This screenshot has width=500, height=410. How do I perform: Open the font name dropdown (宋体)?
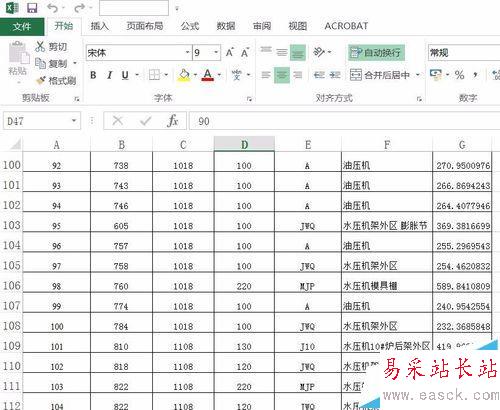click(187, 53)
